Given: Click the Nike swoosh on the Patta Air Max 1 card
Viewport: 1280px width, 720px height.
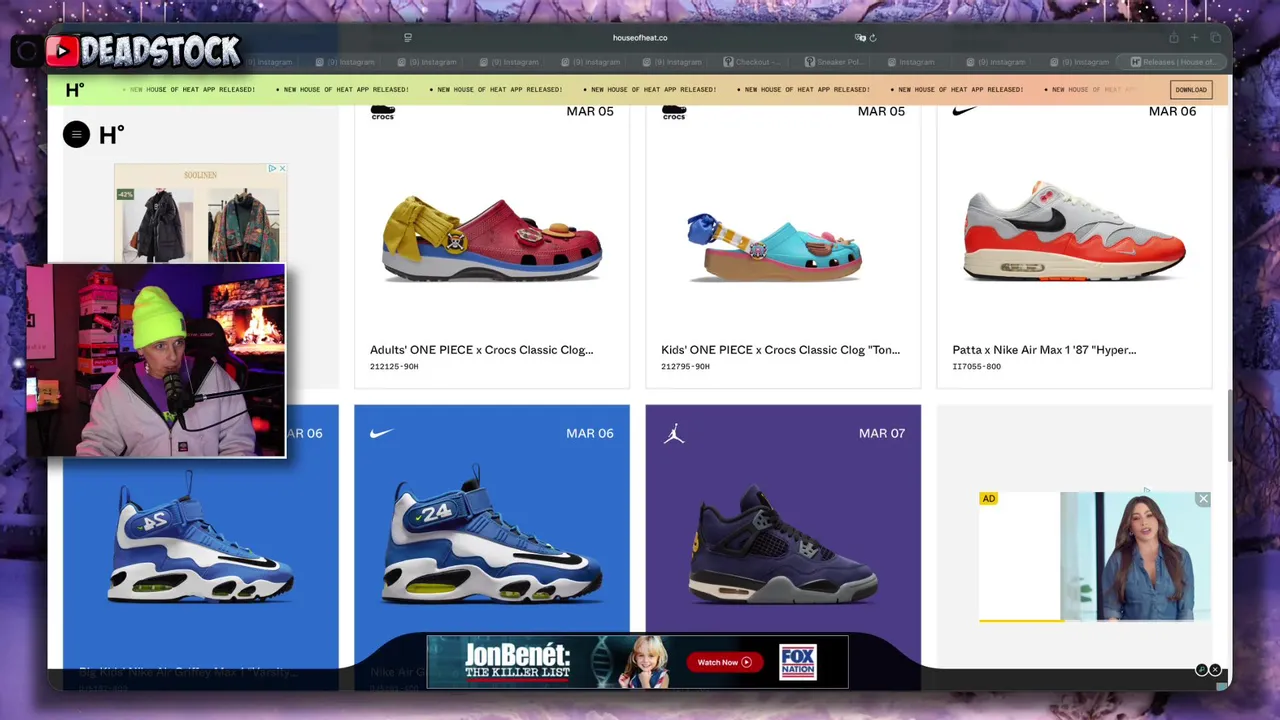Looking at the screenshot, I should (964, 111).
